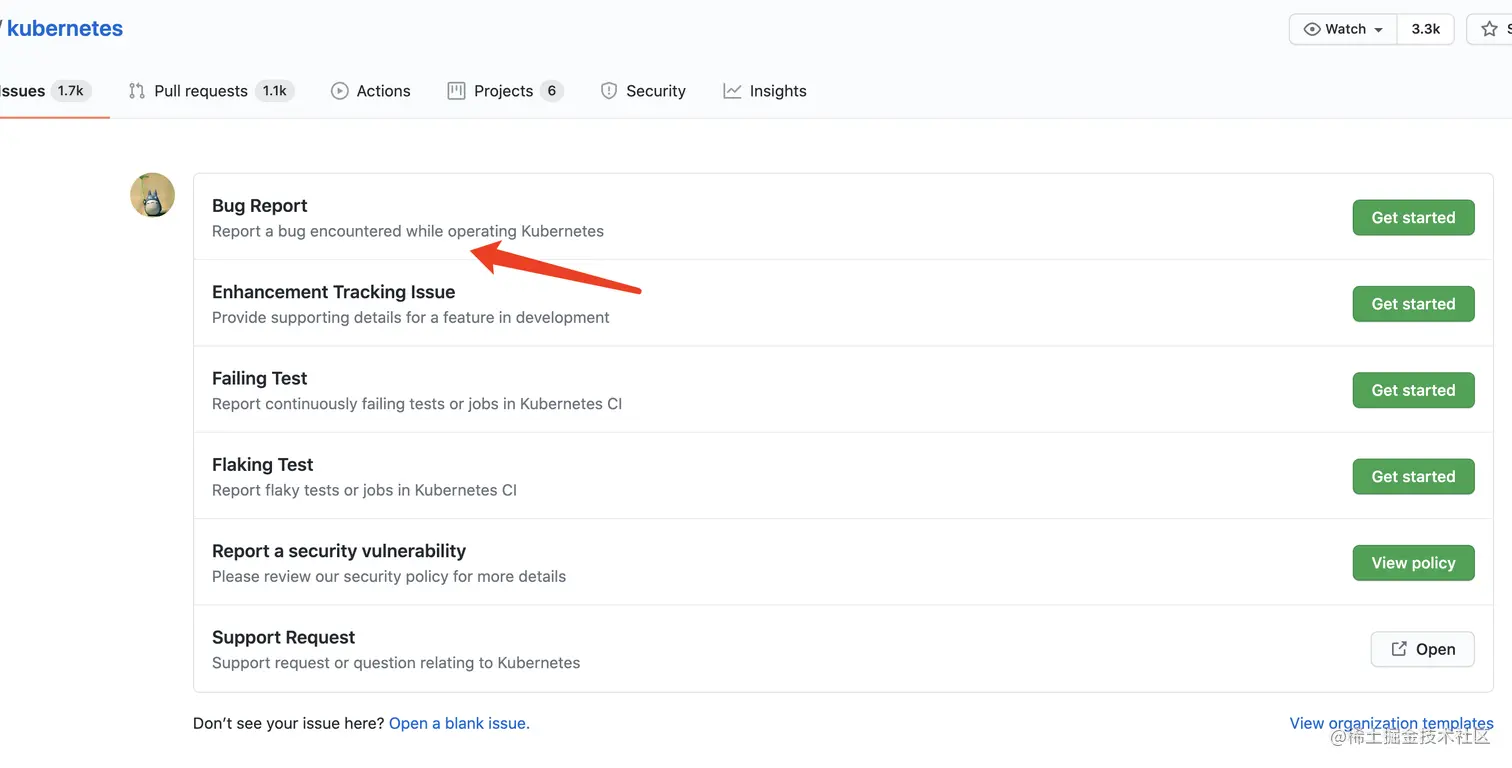Click the Issues 1.7k counter badge
Image resolution: width=1512 pixels, height=768 pixels.
71,91
